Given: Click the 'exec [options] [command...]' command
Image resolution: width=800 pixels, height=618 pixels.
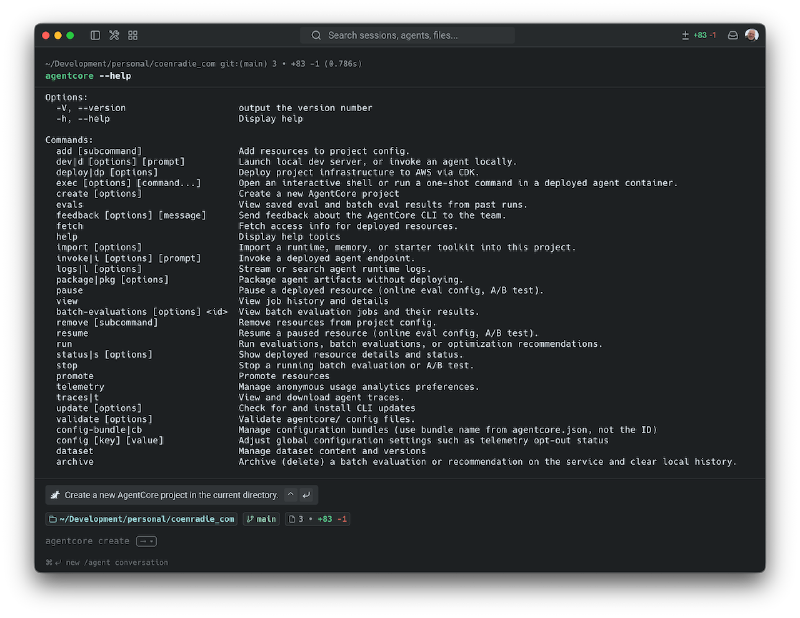Looking at the screenshot, I should 129,183.
